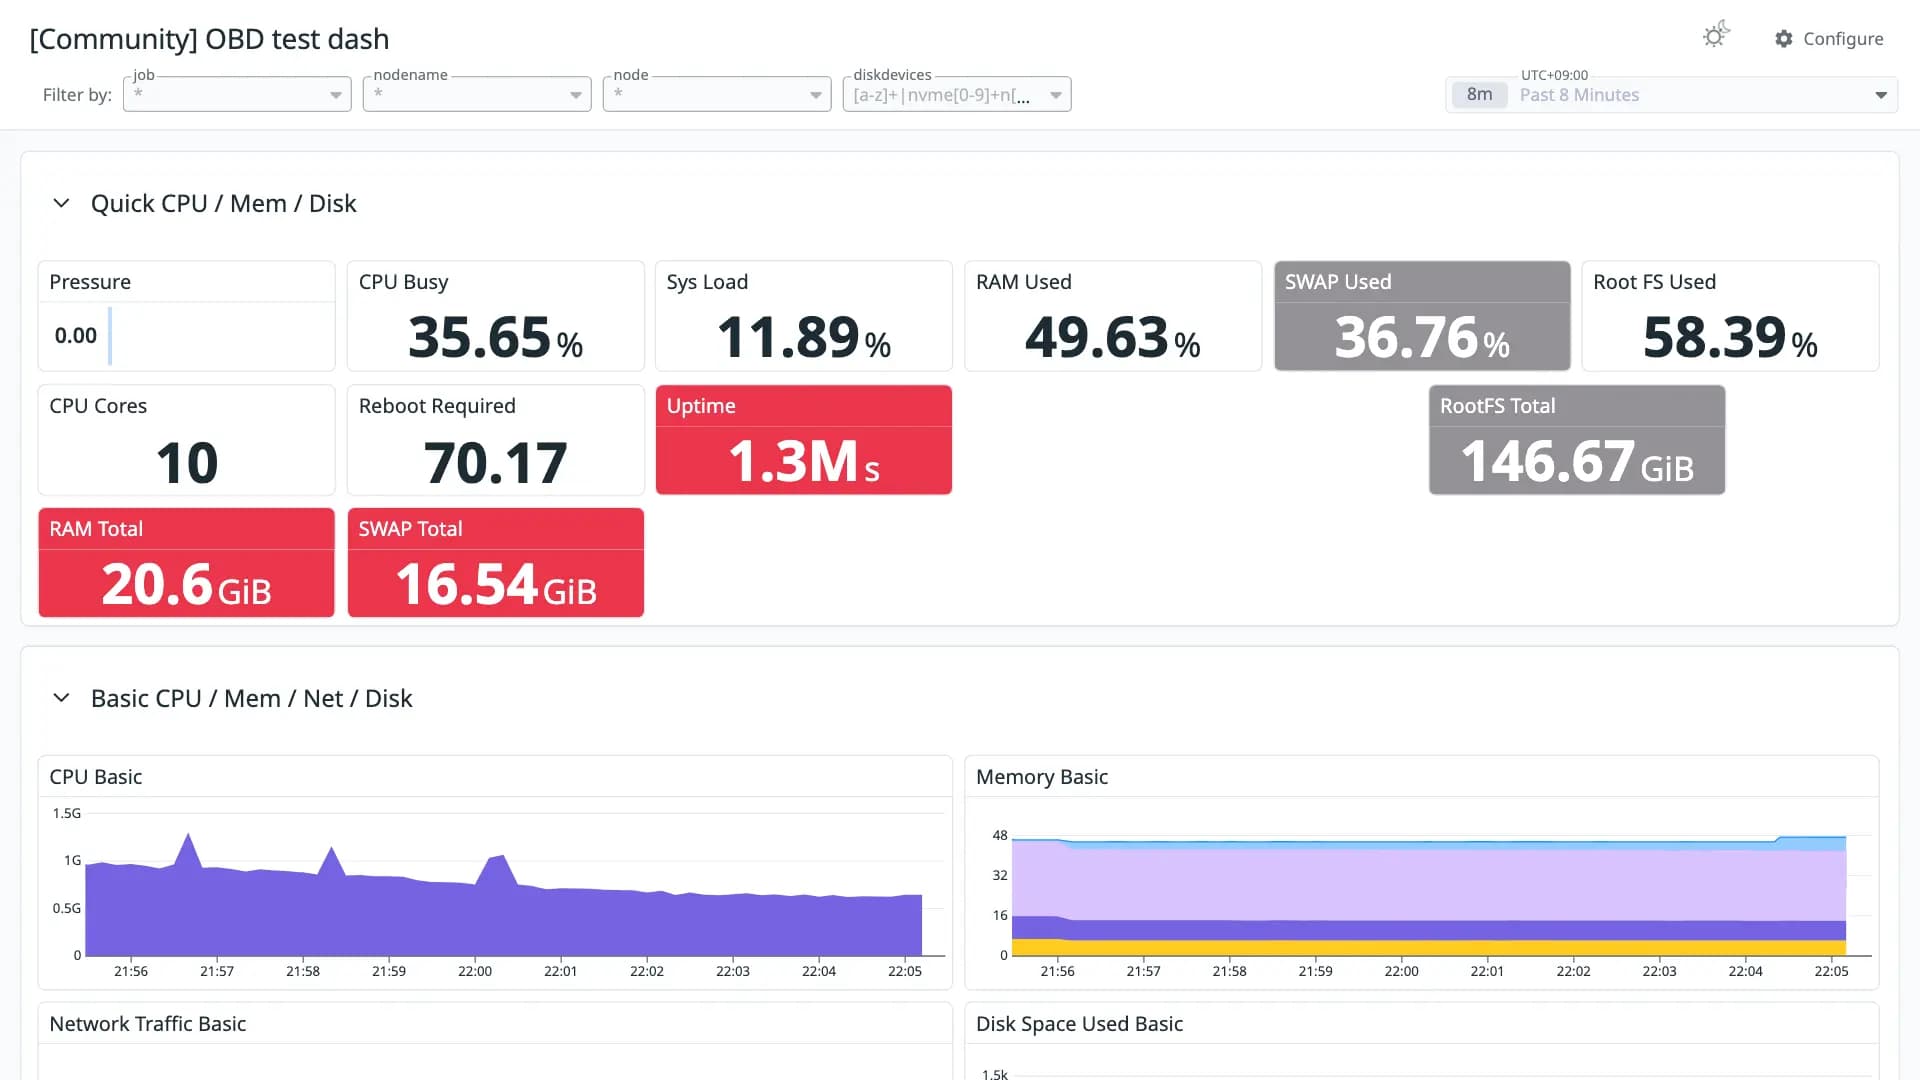1920x1080 pixels.
Task: Select the Pressure widget value 0.00
Action: [x=76, y=336]
